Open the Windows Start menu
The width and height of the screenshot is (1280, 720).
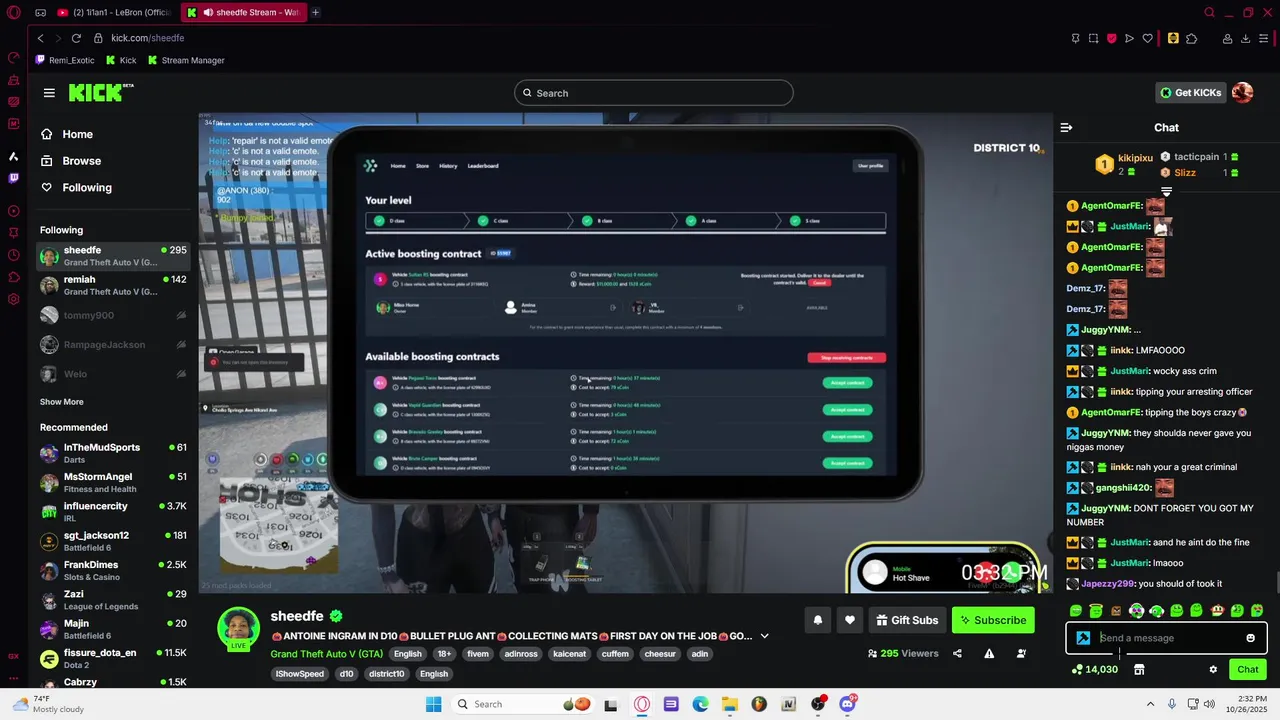tap(433, 704)
